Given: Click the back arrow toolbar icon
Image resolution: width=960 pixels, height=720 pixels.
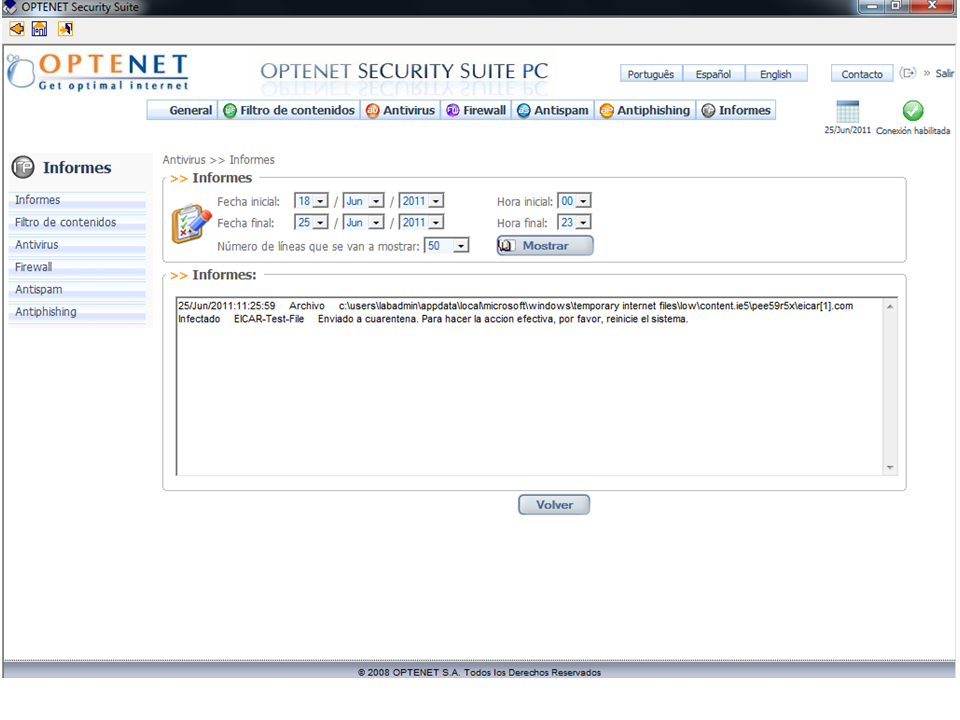Looking at the screenshot, I should [17, 29].
